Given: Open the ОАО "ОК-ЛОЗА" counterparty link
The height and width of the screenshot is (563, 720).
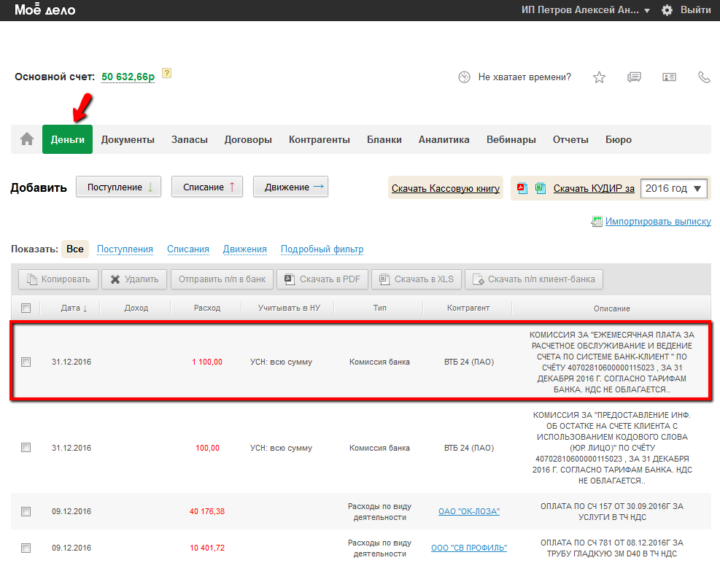Looking at the screenshot, I should (468, 511).
